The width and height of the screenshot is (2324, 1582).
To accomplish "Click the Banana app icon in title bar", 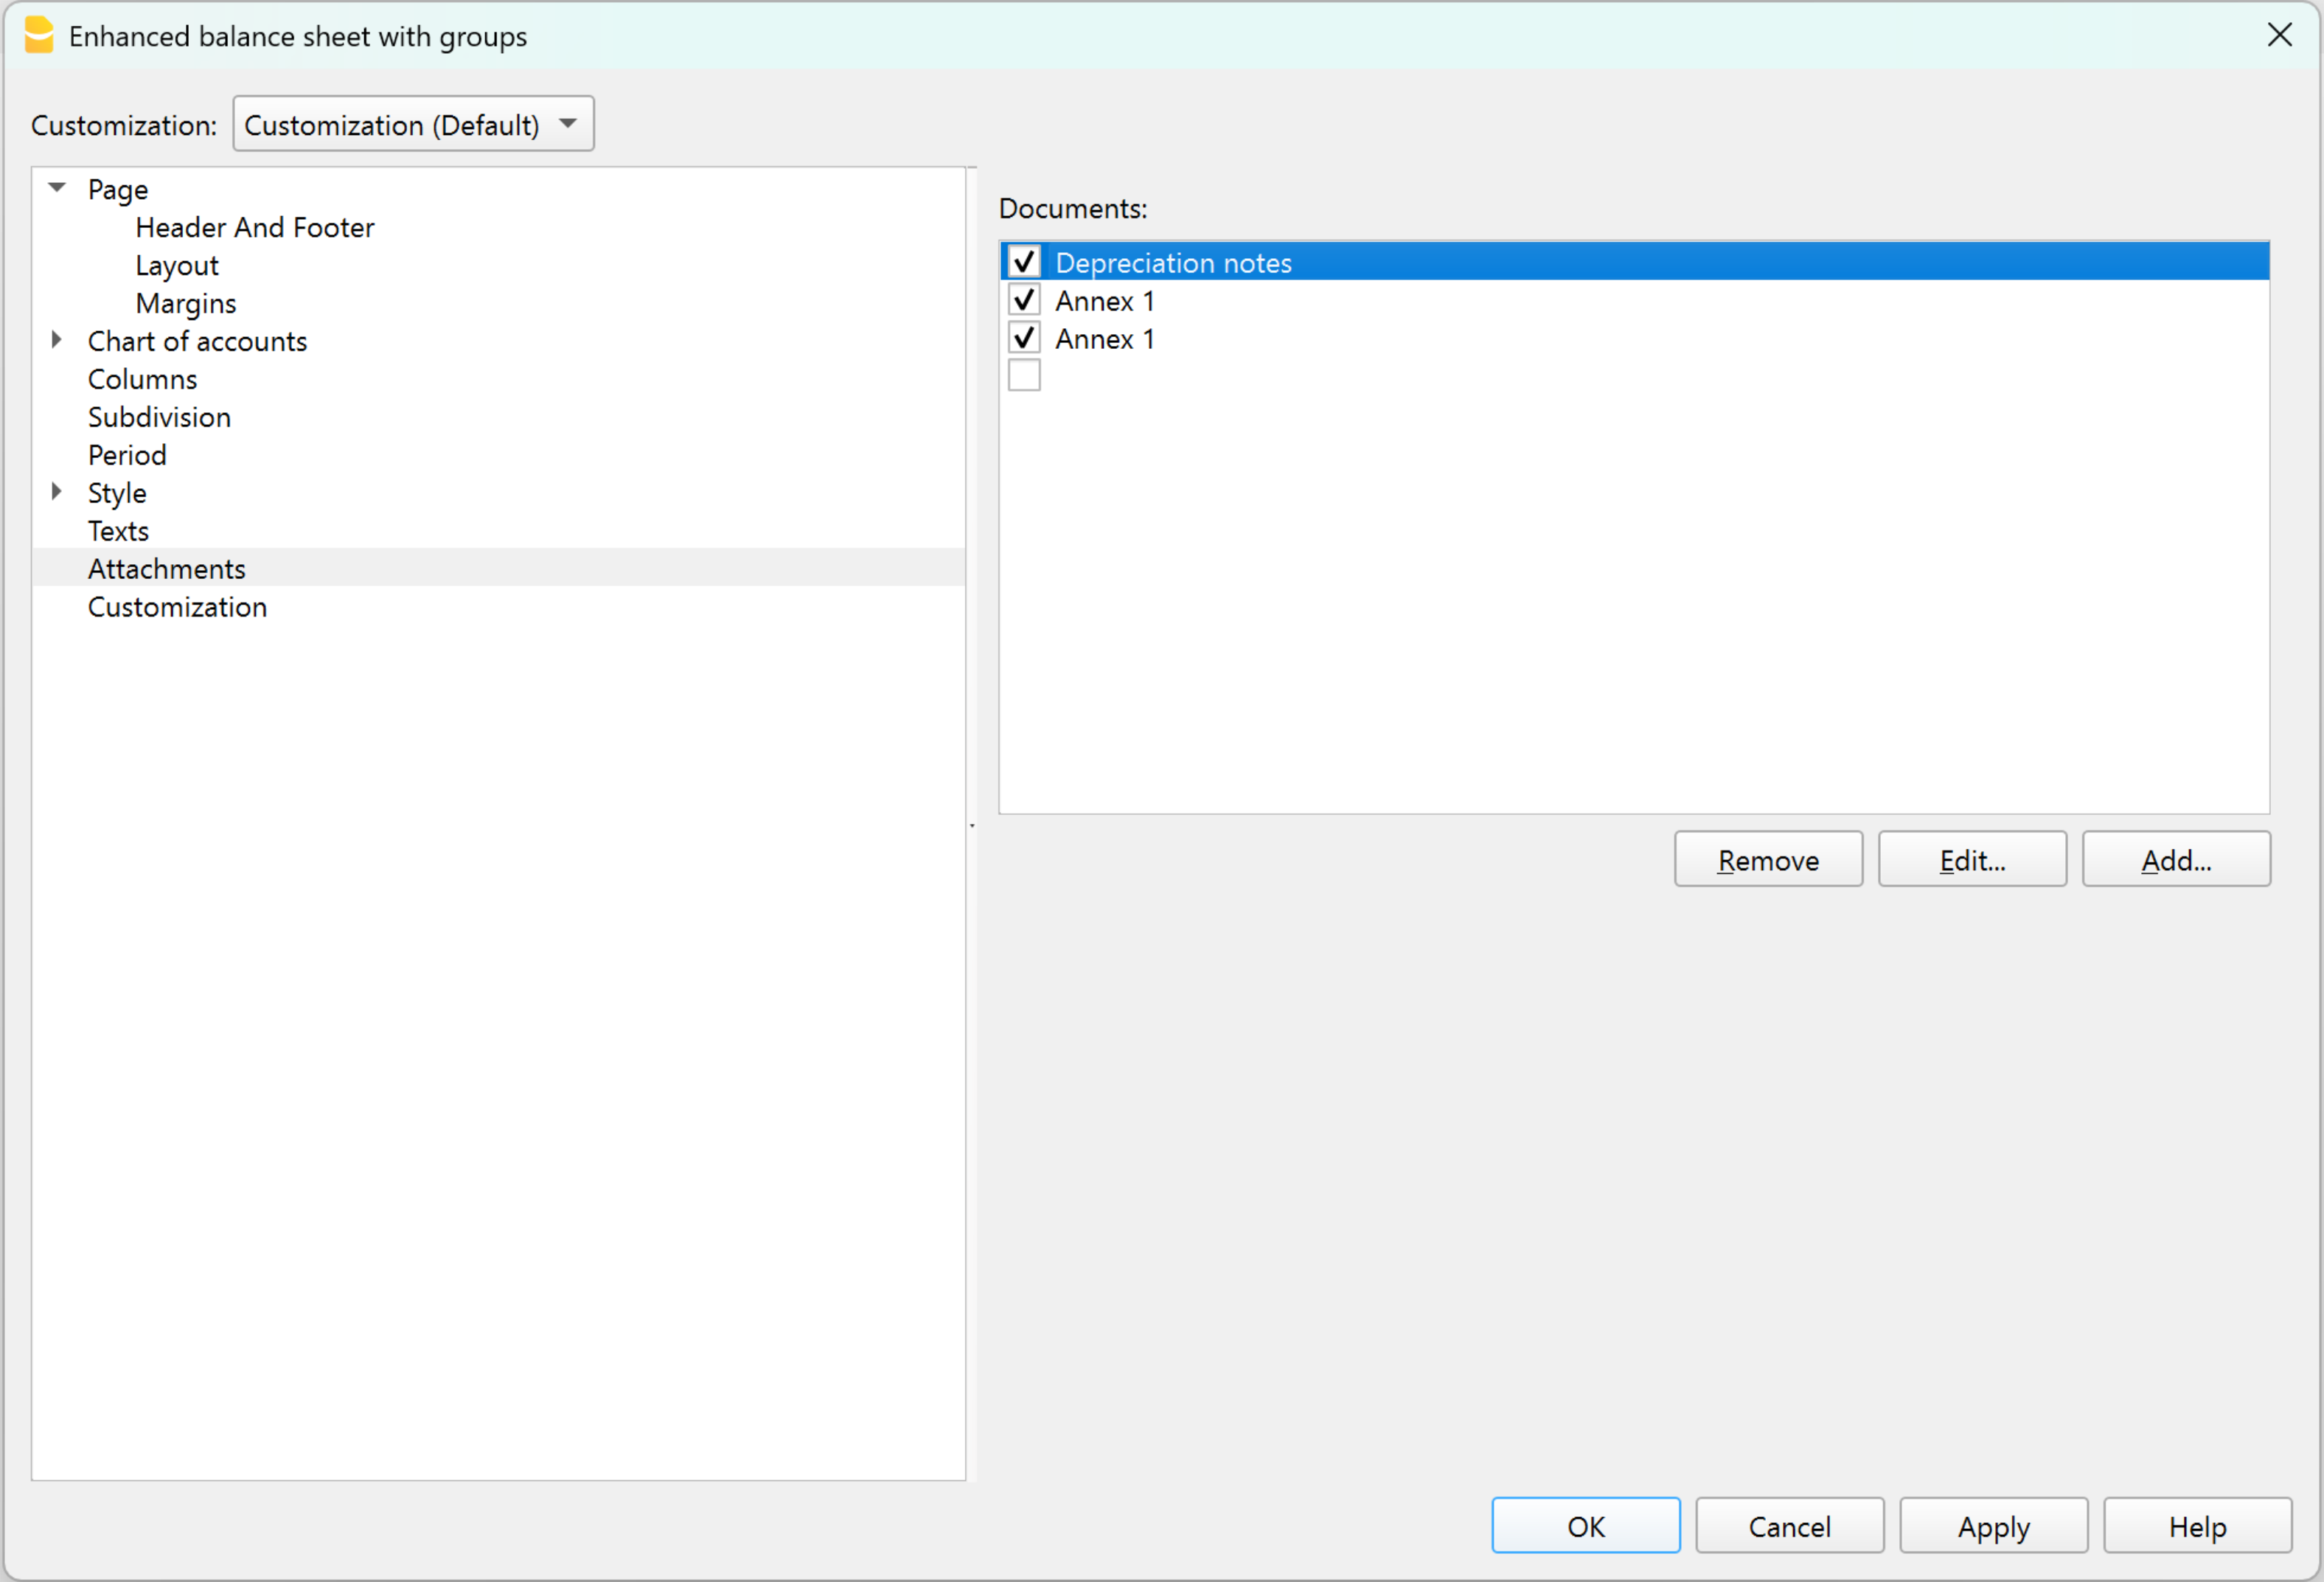I will pyautogui.click(x=38, y=36).
